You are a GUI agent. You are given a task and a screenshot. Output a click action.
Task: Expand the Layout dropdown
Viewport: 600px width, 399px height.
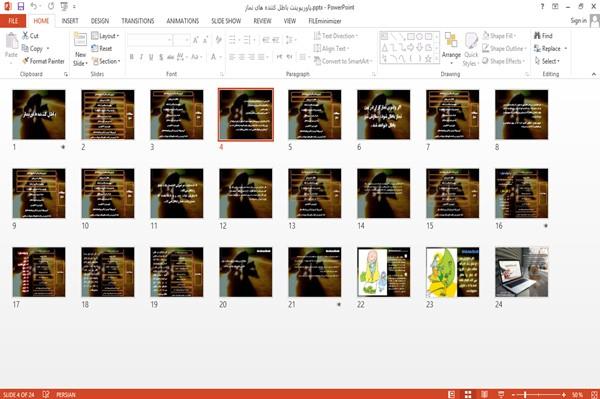click(x=105, y=36)
